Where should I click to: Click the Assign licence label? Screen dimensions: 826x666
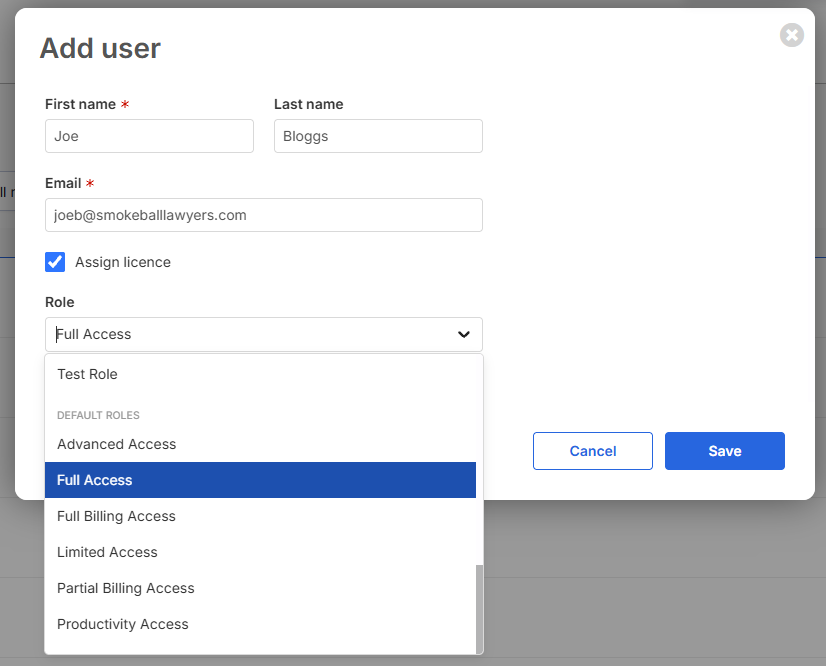coord(123,262)
